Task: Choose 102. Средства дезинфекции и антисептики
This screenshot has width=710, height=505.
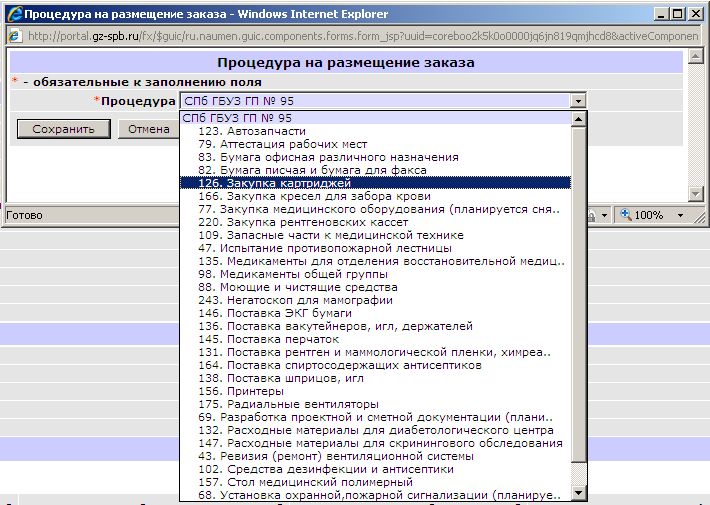Action: [375, 469]
